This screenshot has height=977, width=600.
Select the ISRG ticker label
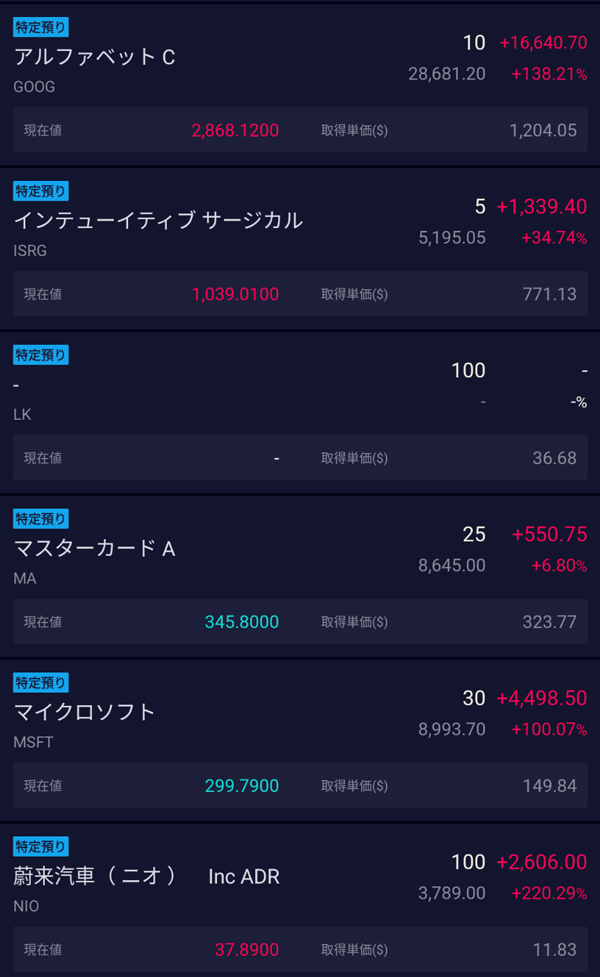click(x=30, y=251)
